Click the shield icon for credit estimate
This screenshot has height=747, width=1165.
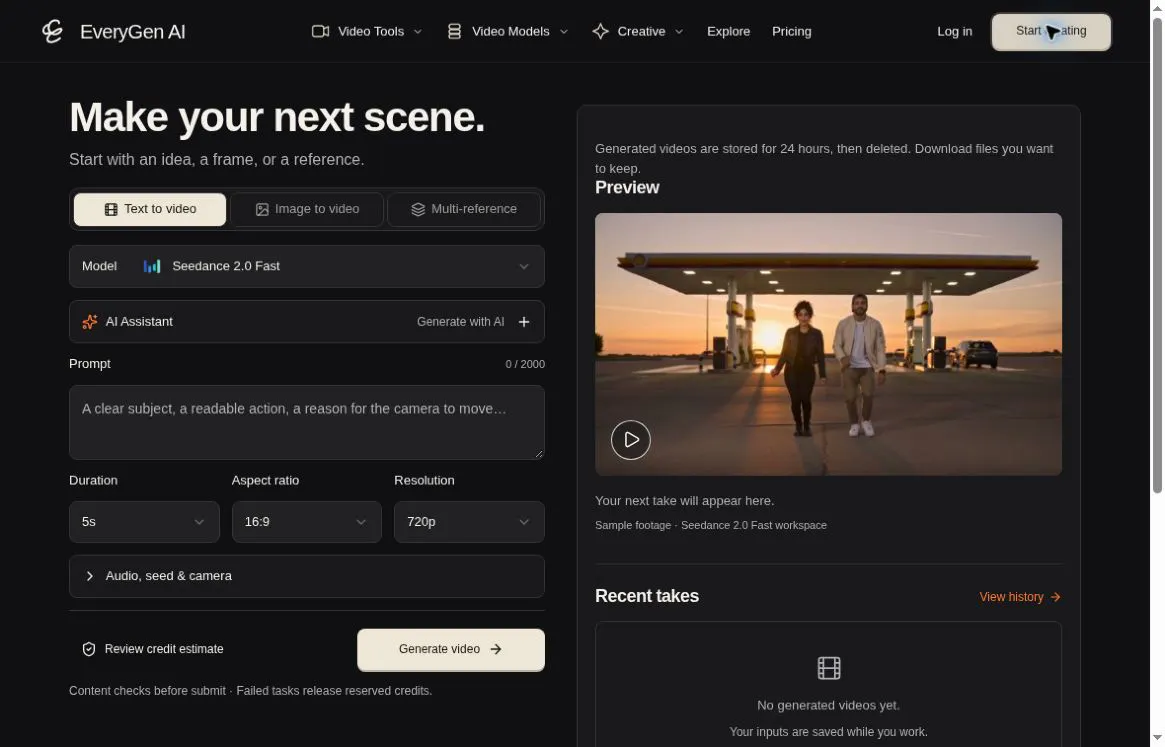coord(88,649)
